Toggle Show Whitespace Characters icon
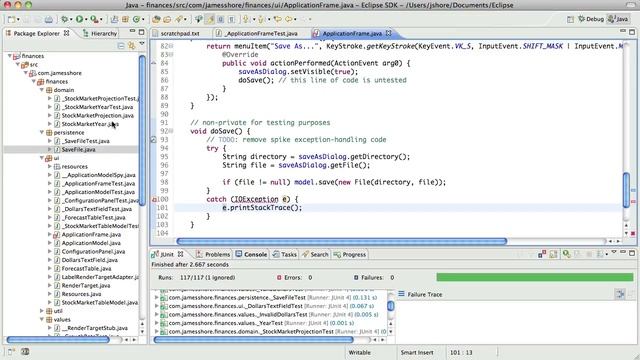The width and height of the screenshot is (640, 360). point(231,19)
